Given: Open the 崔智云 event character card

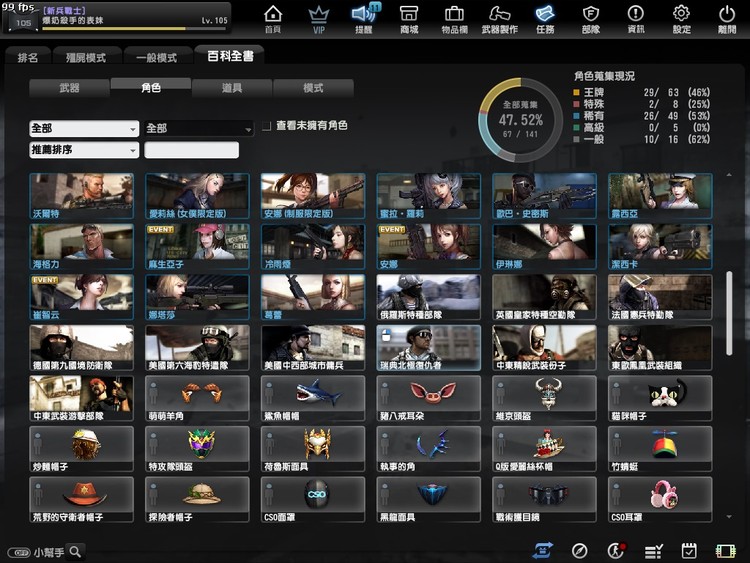Looking at the screenshot, I should (81, 297).
